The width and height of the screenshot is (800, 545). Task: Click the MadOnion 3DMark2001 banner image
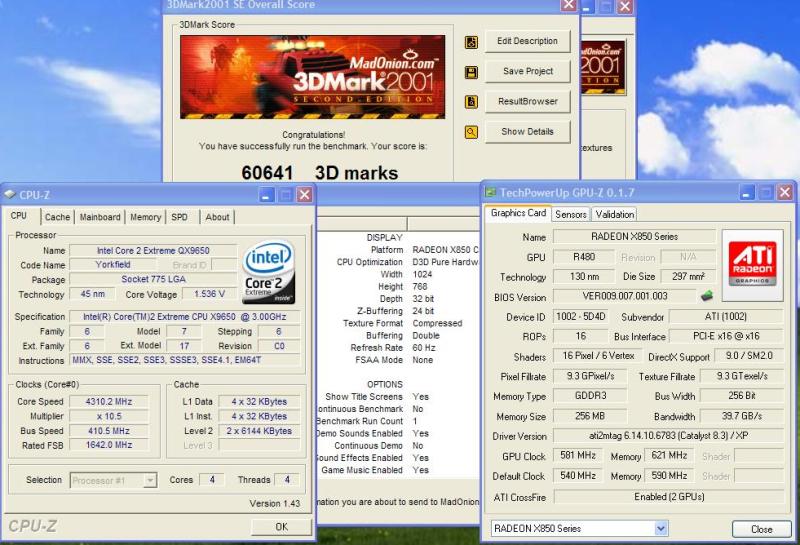pyautogui.click(x=312, y=77)
